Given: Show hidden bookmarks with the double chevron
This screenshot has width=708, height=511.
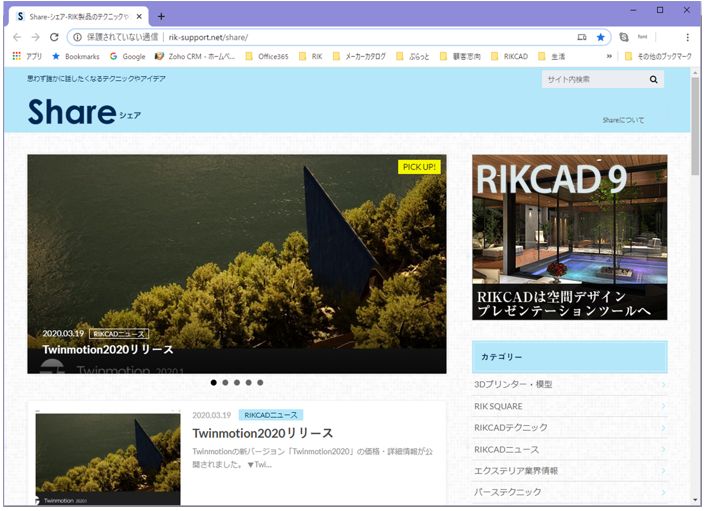Looking at the screenshot, I should click(609, 56).
